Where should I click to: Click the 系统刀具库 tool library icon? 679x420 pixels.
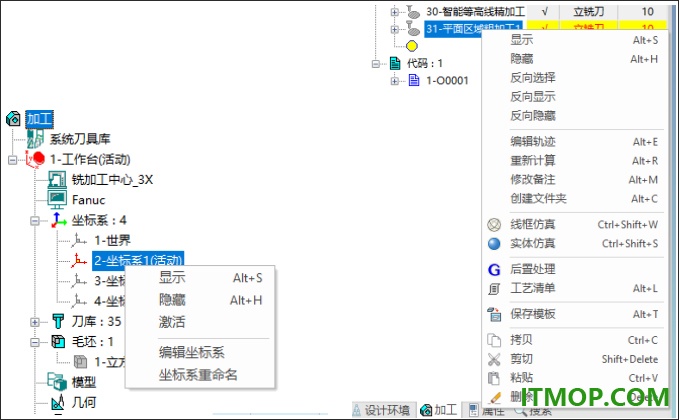click(36, 139)
